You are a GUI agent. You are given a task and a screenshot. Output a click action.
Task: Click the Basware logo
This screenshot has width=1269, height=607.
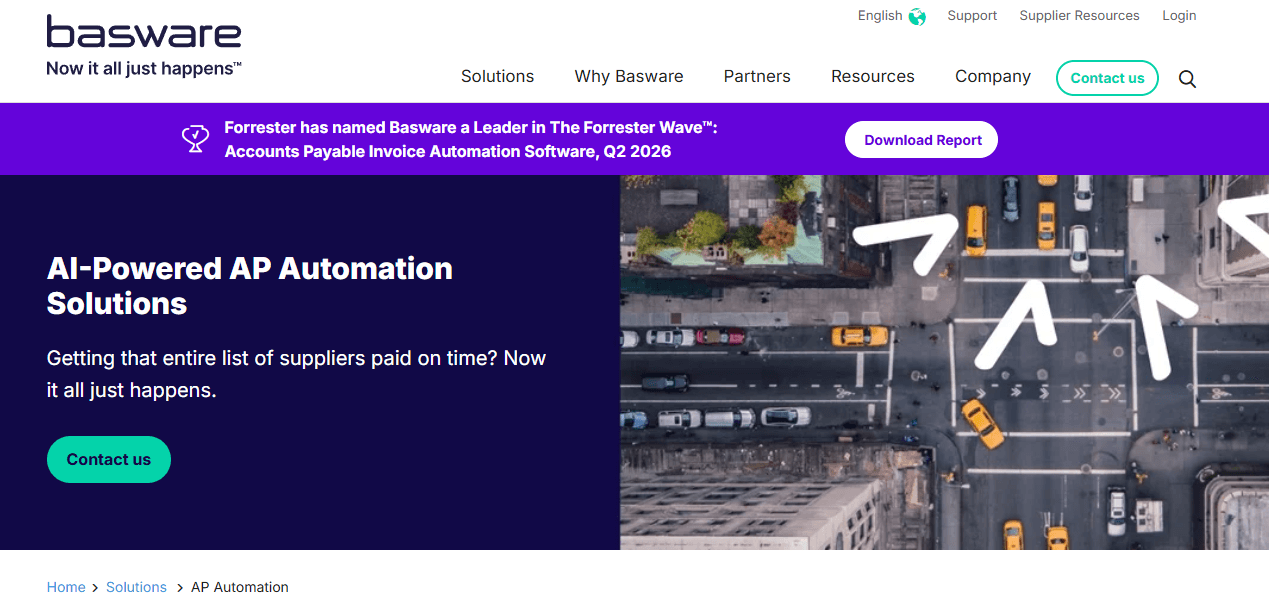click(144, 45)
